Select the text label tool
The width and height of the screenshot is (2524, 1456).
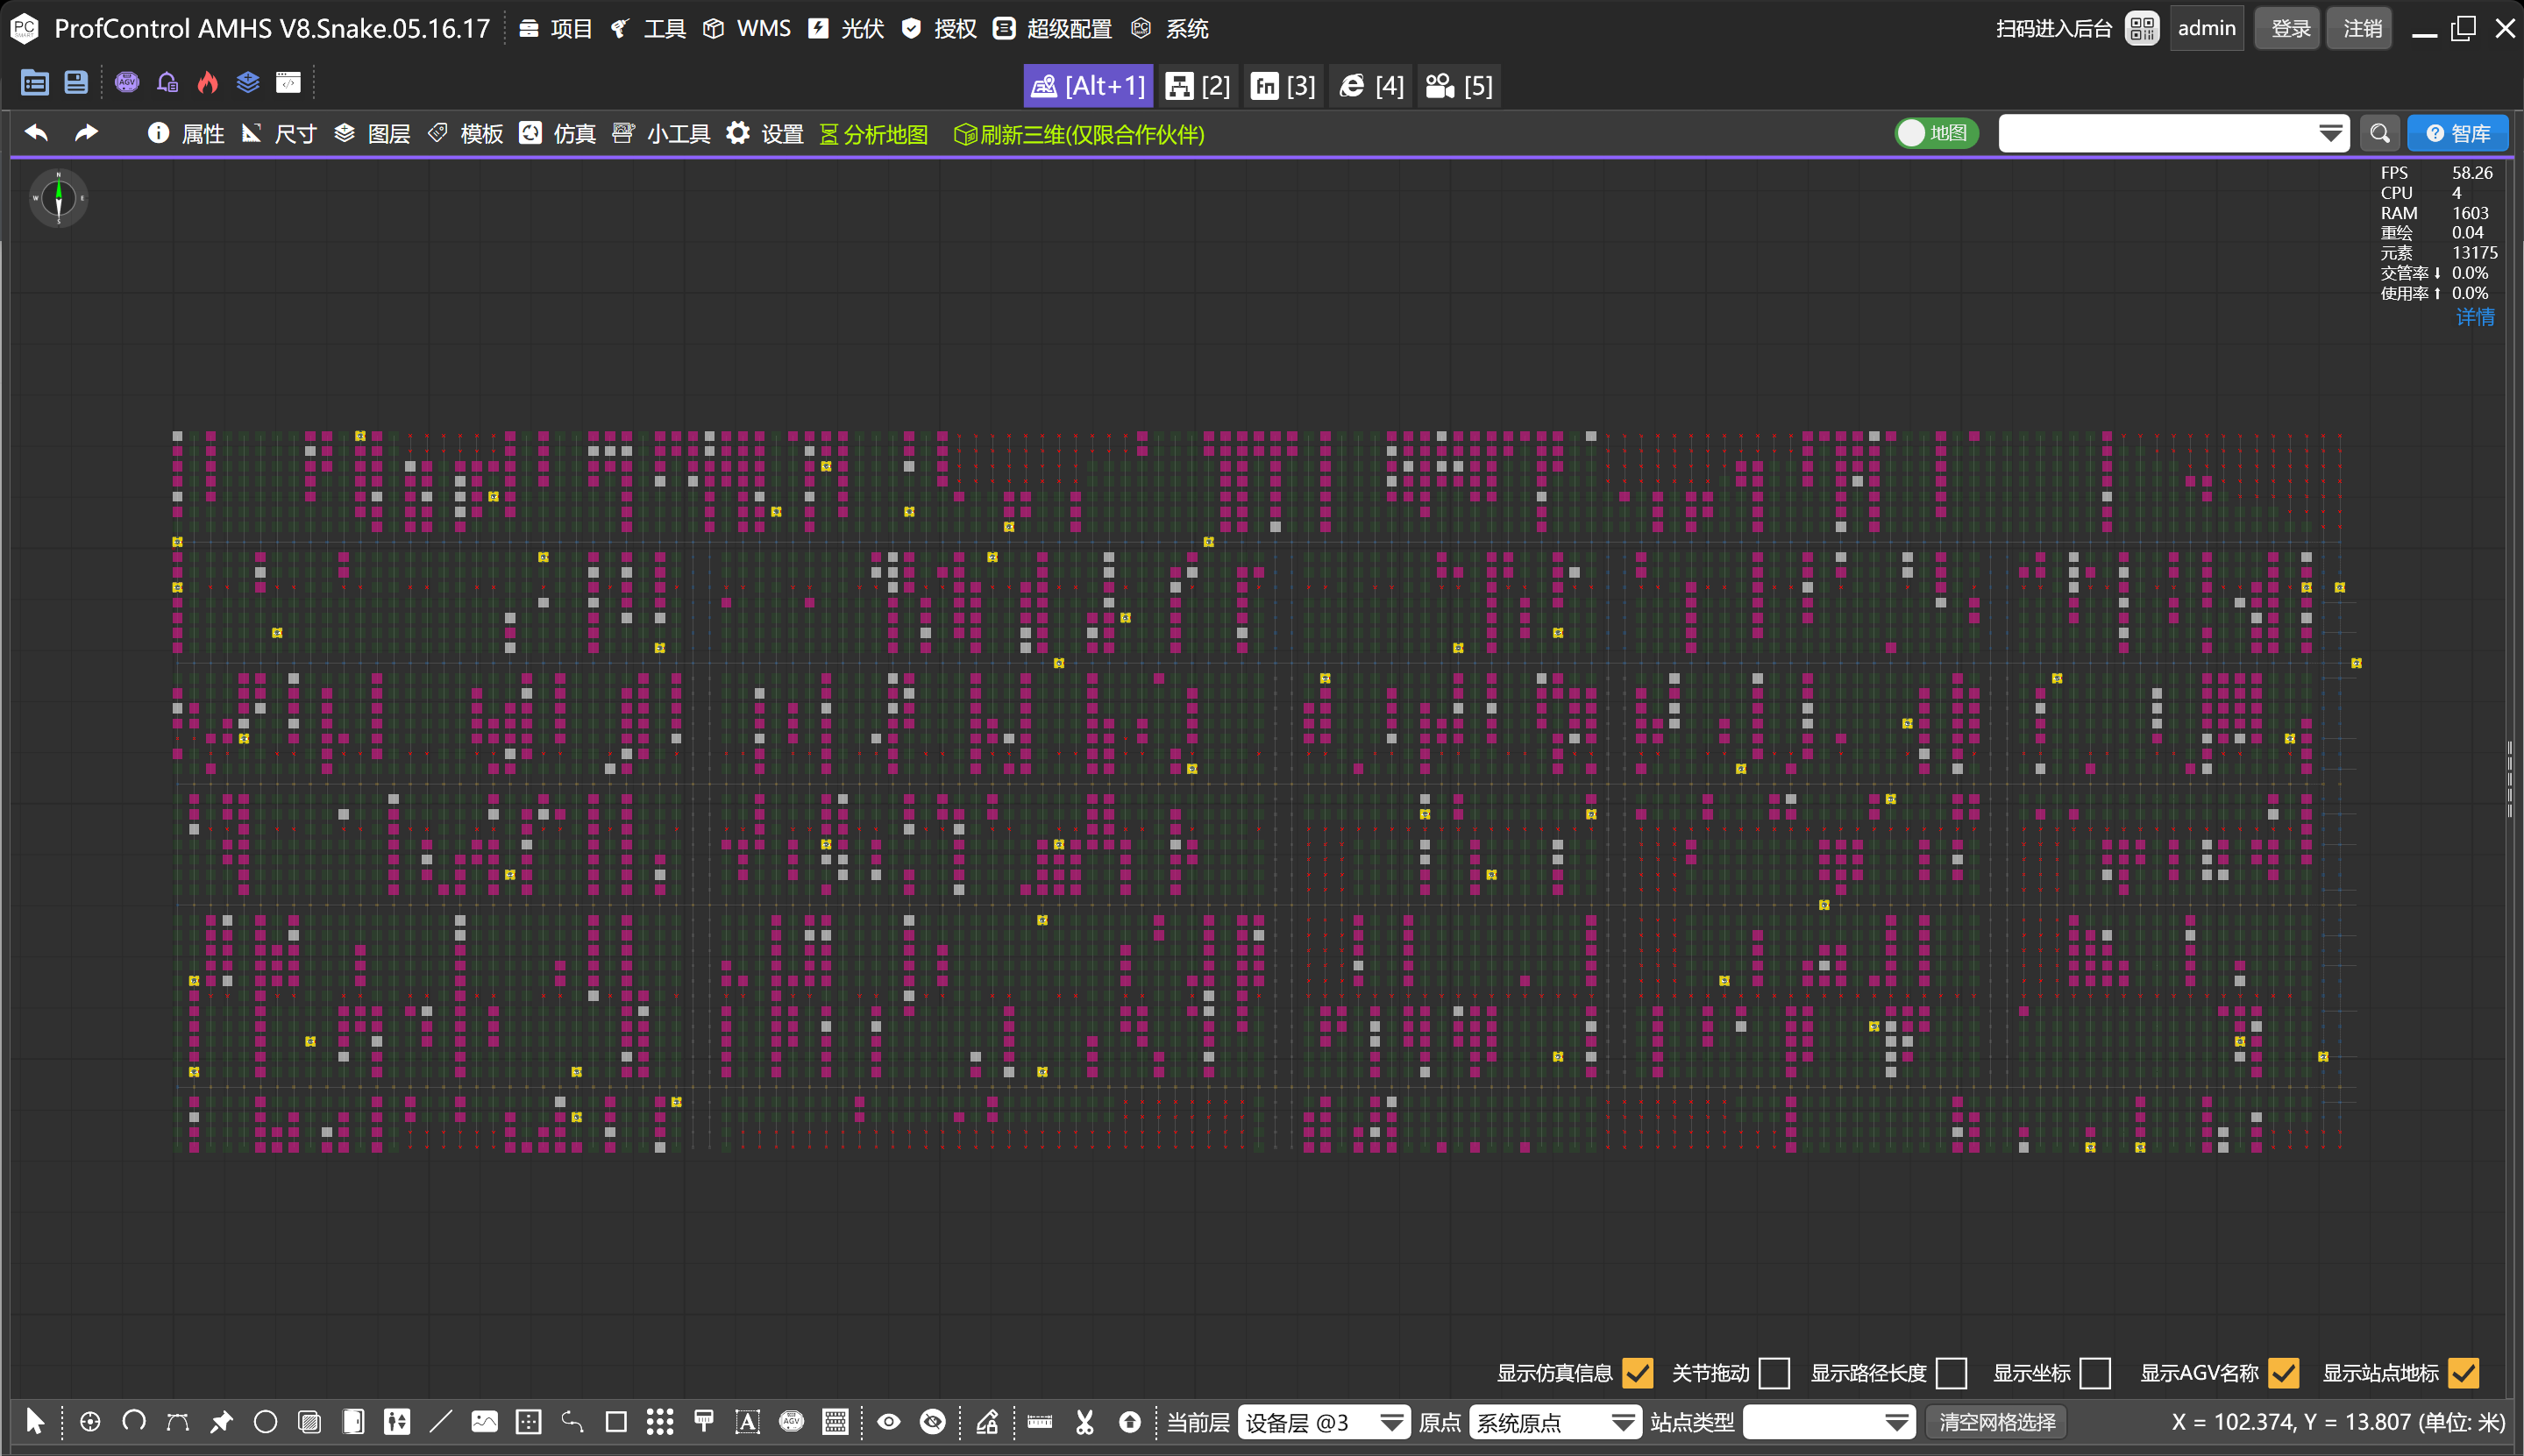tap(747, 1421)
